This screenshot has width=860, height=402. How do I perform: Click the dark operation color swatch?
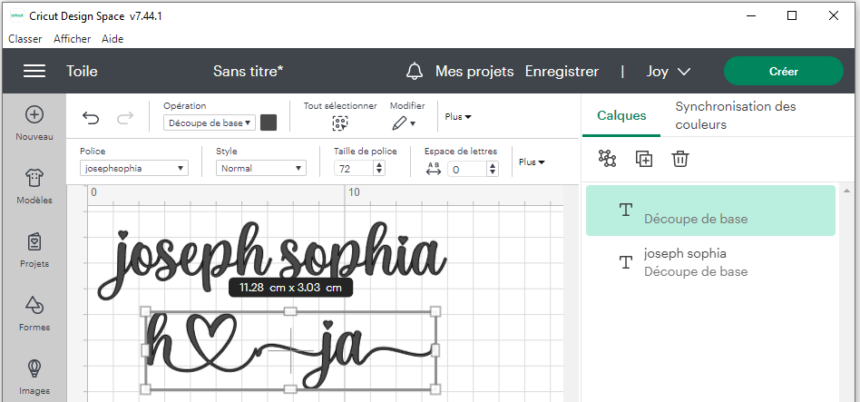[x=268, y=123]
